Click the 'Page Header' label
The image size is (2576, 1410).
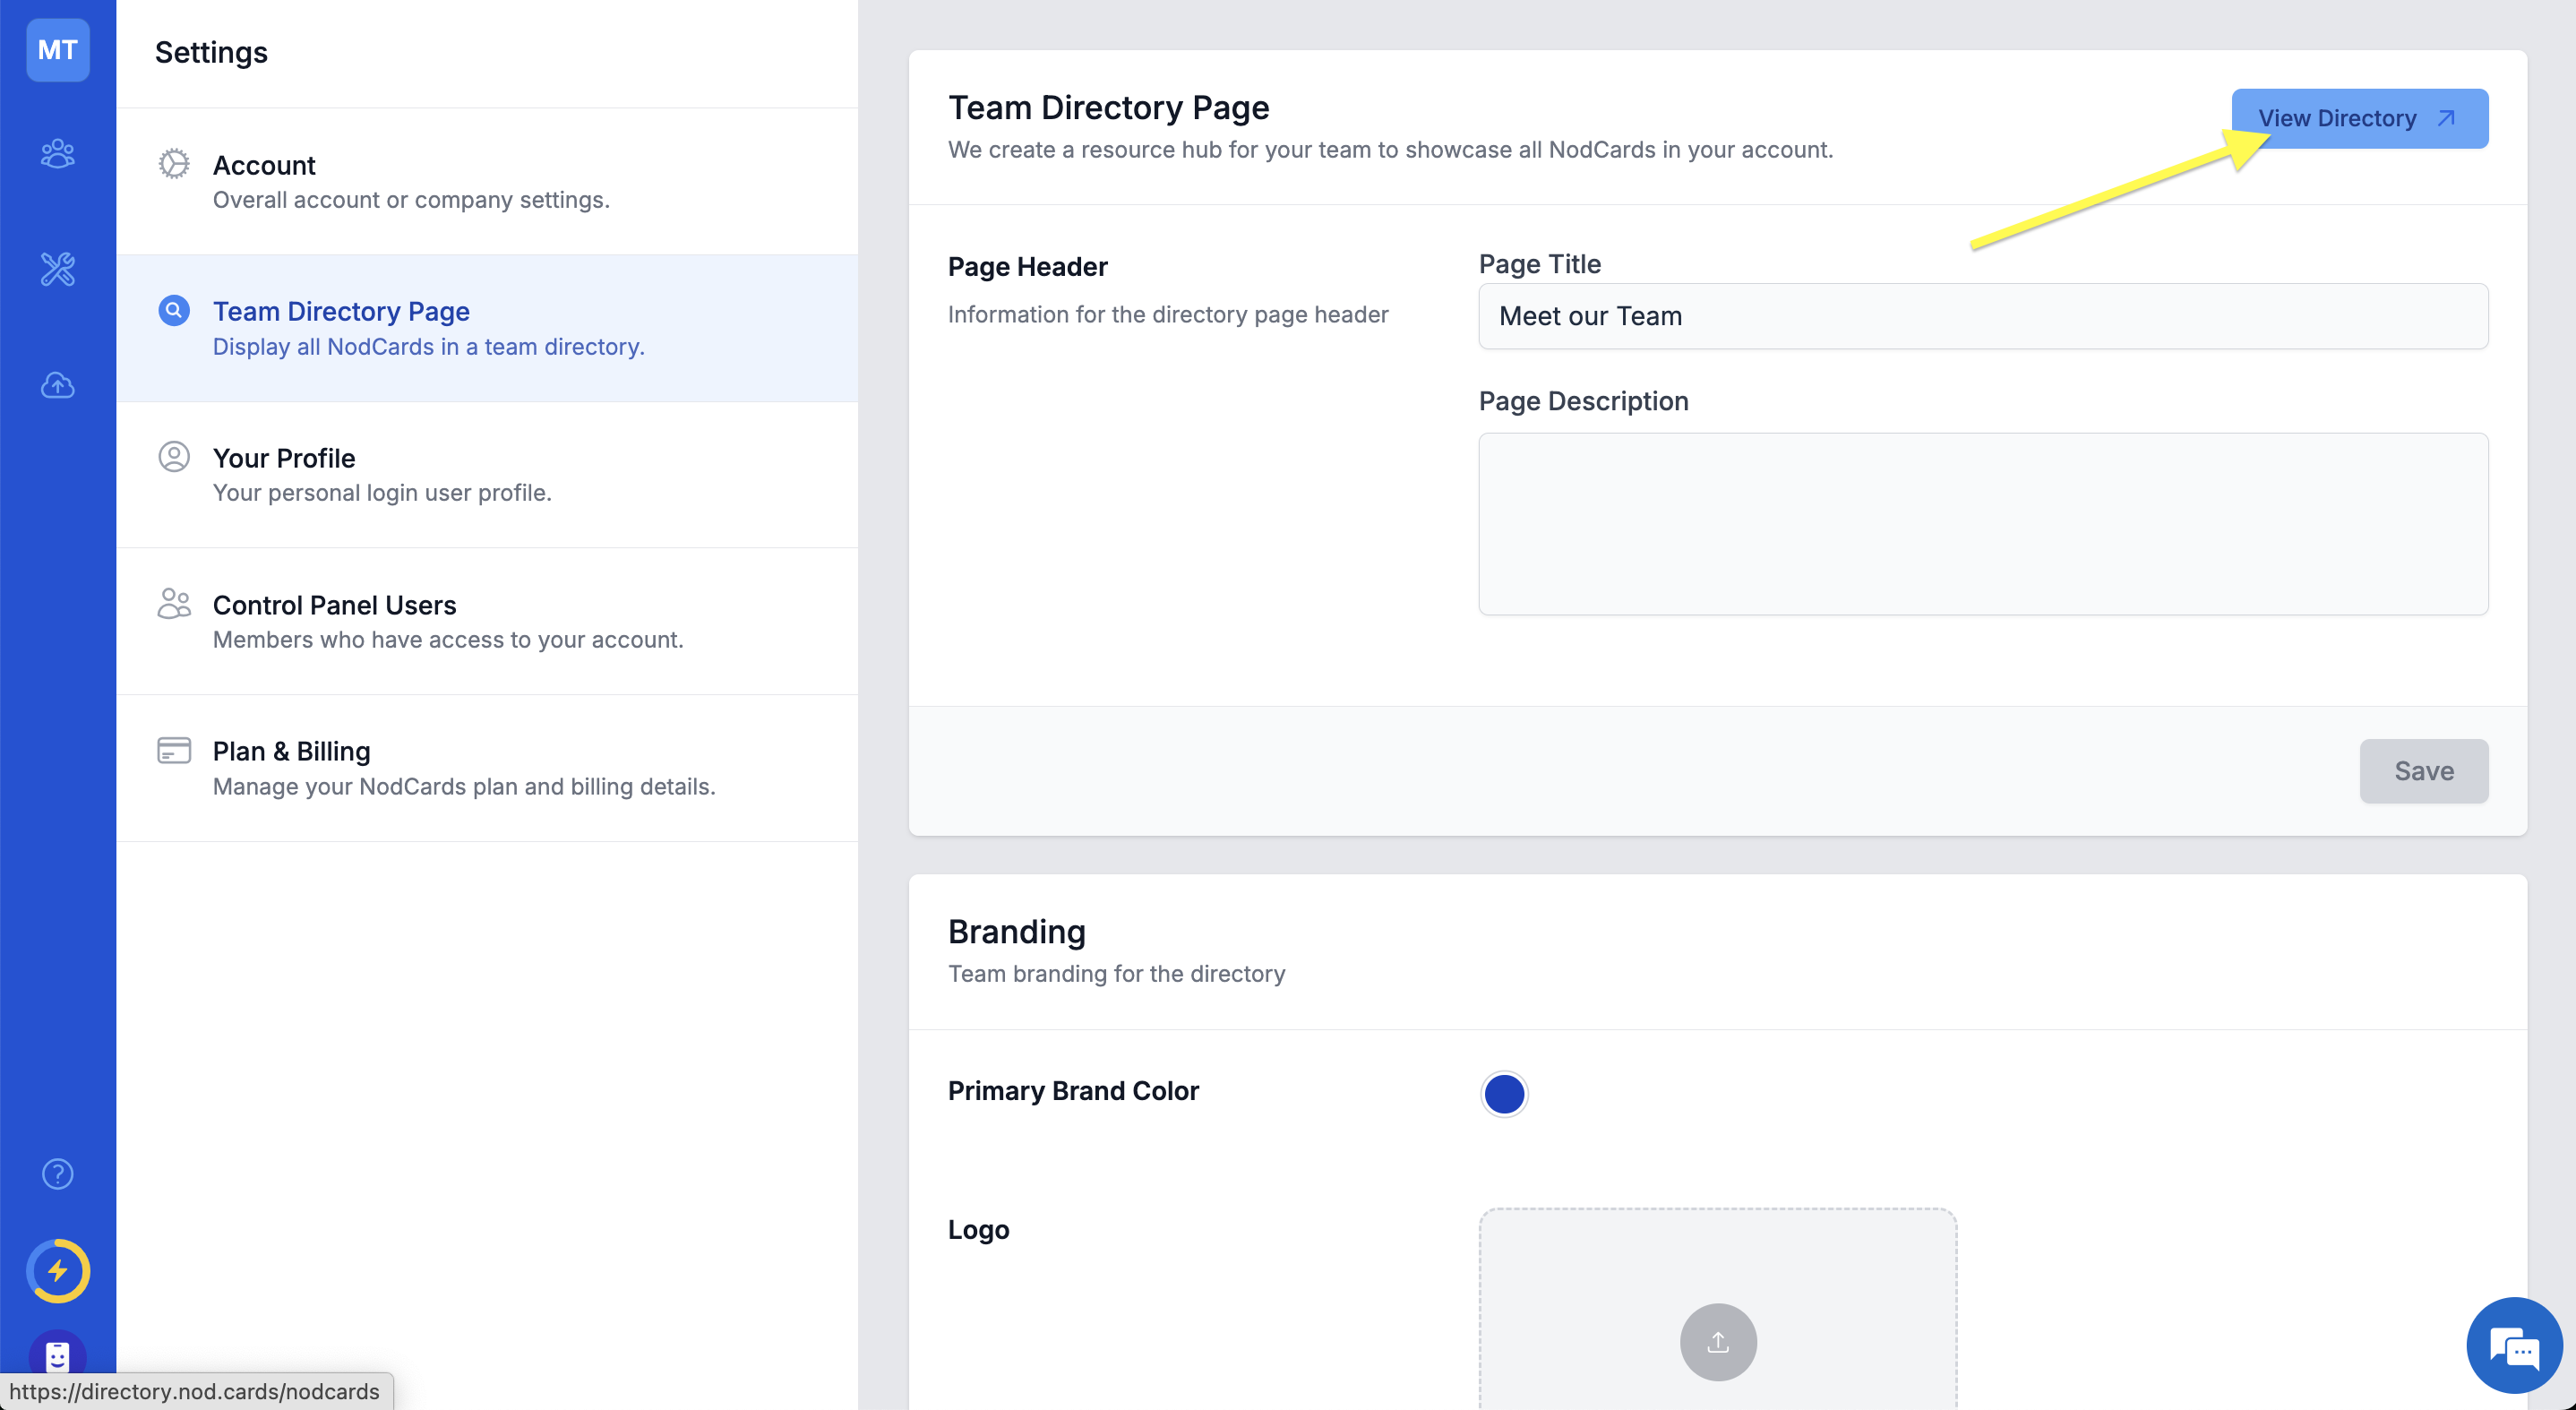click(x=1027, y=266)
